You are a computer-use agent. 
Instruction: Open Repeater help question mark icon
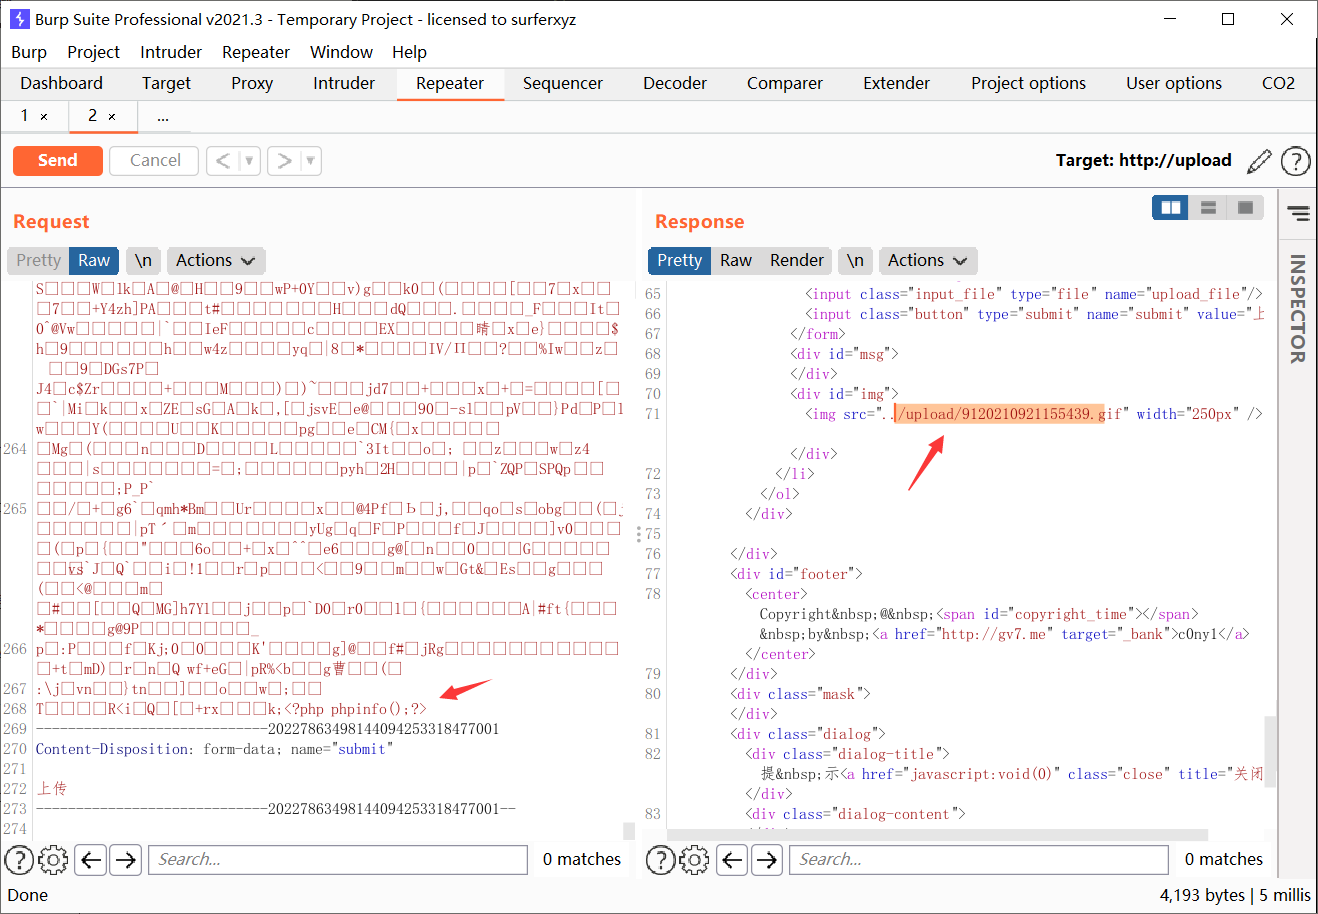tap(1295, 160)
